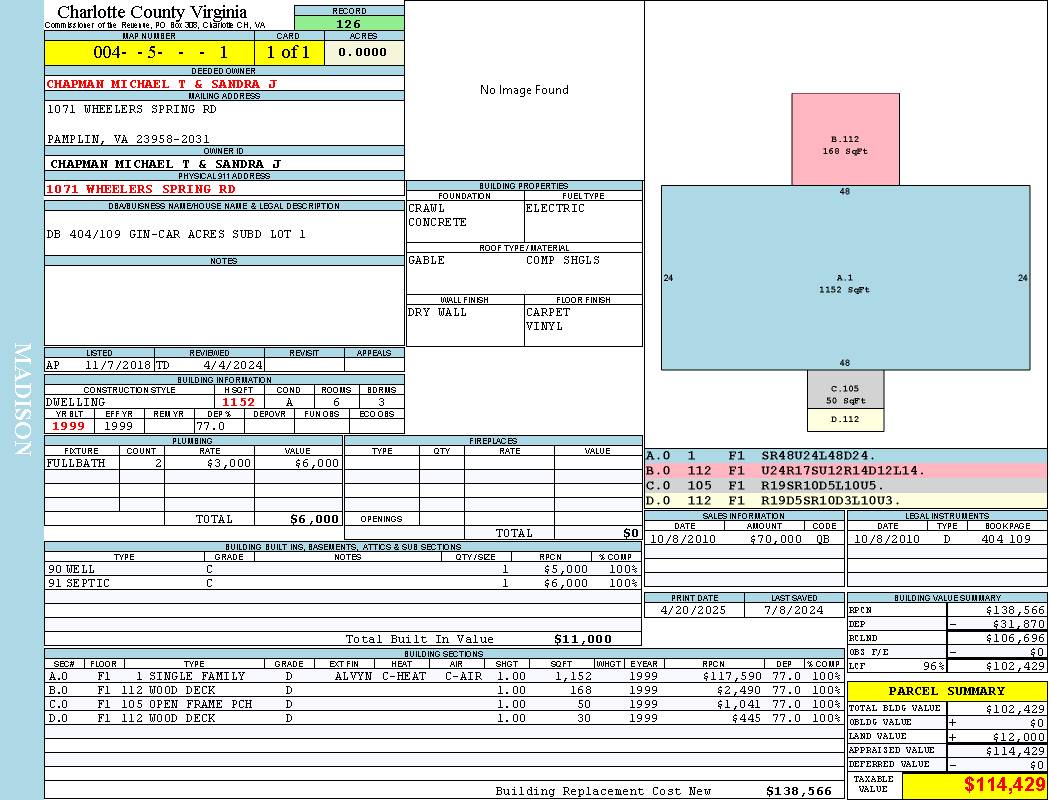Click sale amount $70,000
The height and width of the screenshot is (800, 1050).
(775, 539)
